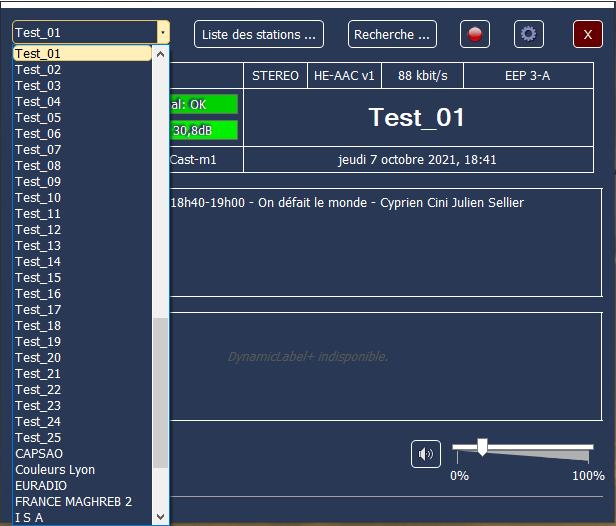Select Test_07 station
616x526 pixels.
coord(82,150)
